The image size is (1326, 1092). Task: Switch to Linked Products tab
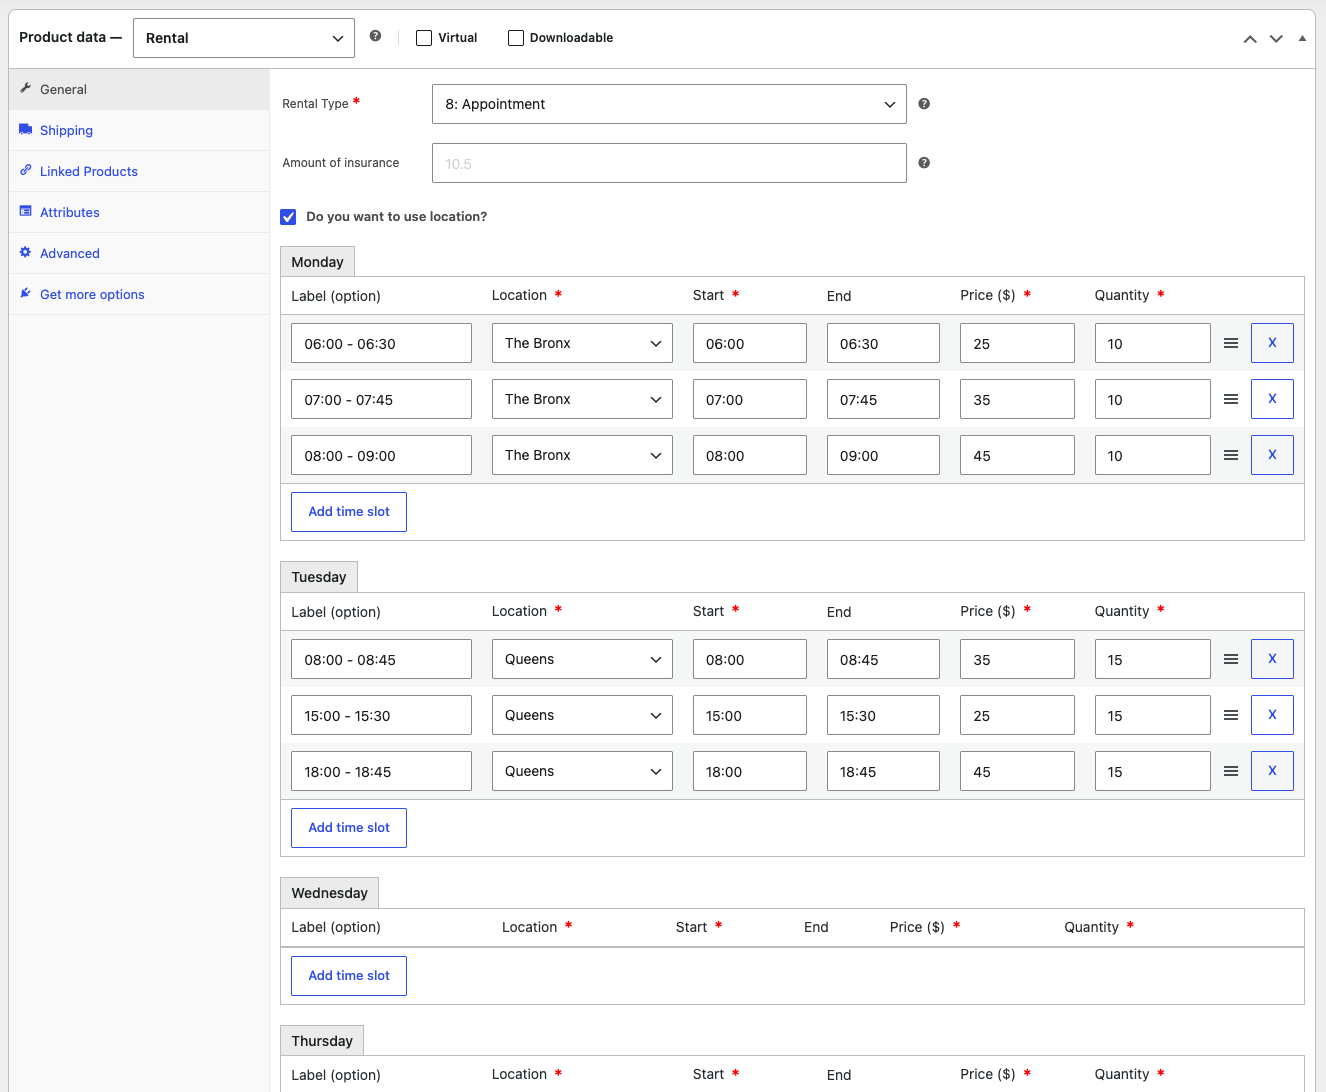pyautogui.click(x=139, y=171)
